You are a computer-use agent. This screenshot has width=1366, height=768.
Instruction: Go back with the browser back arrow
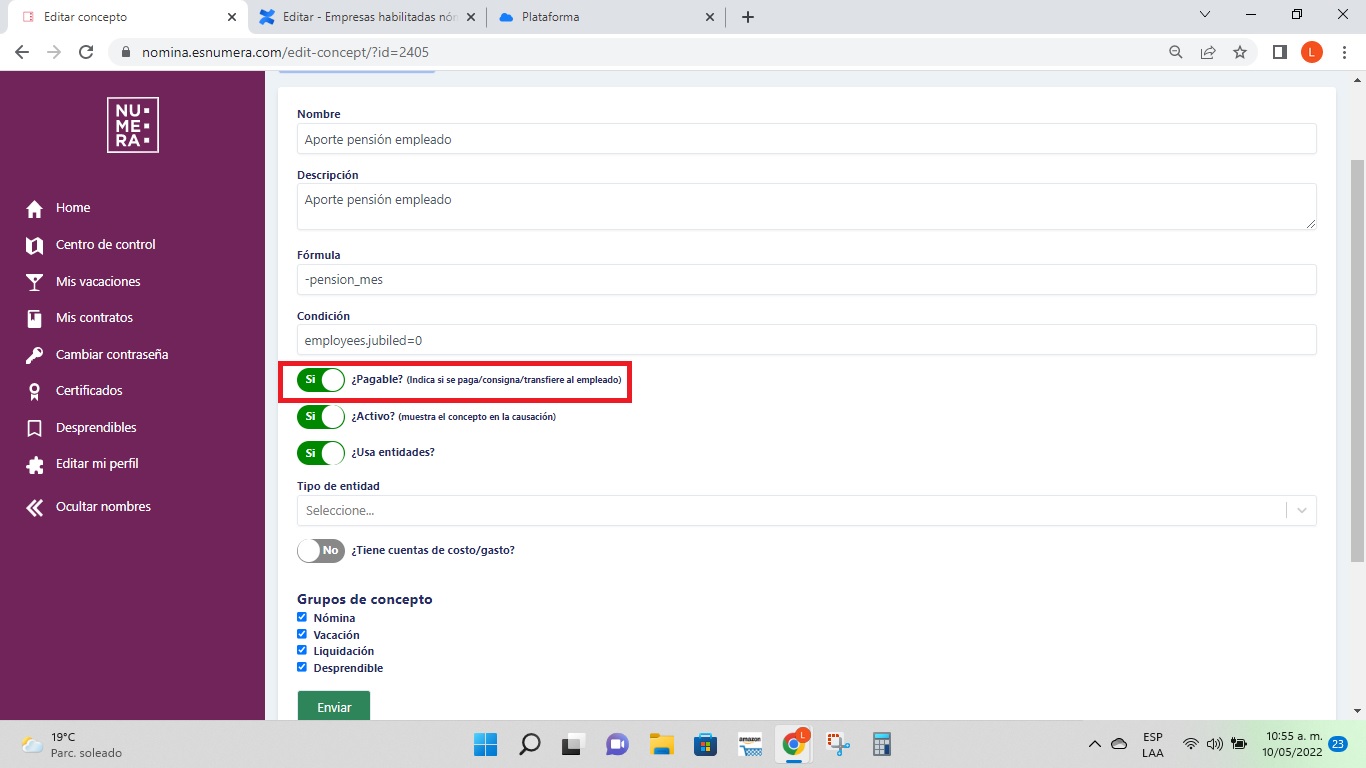click(x=22, y=52)
